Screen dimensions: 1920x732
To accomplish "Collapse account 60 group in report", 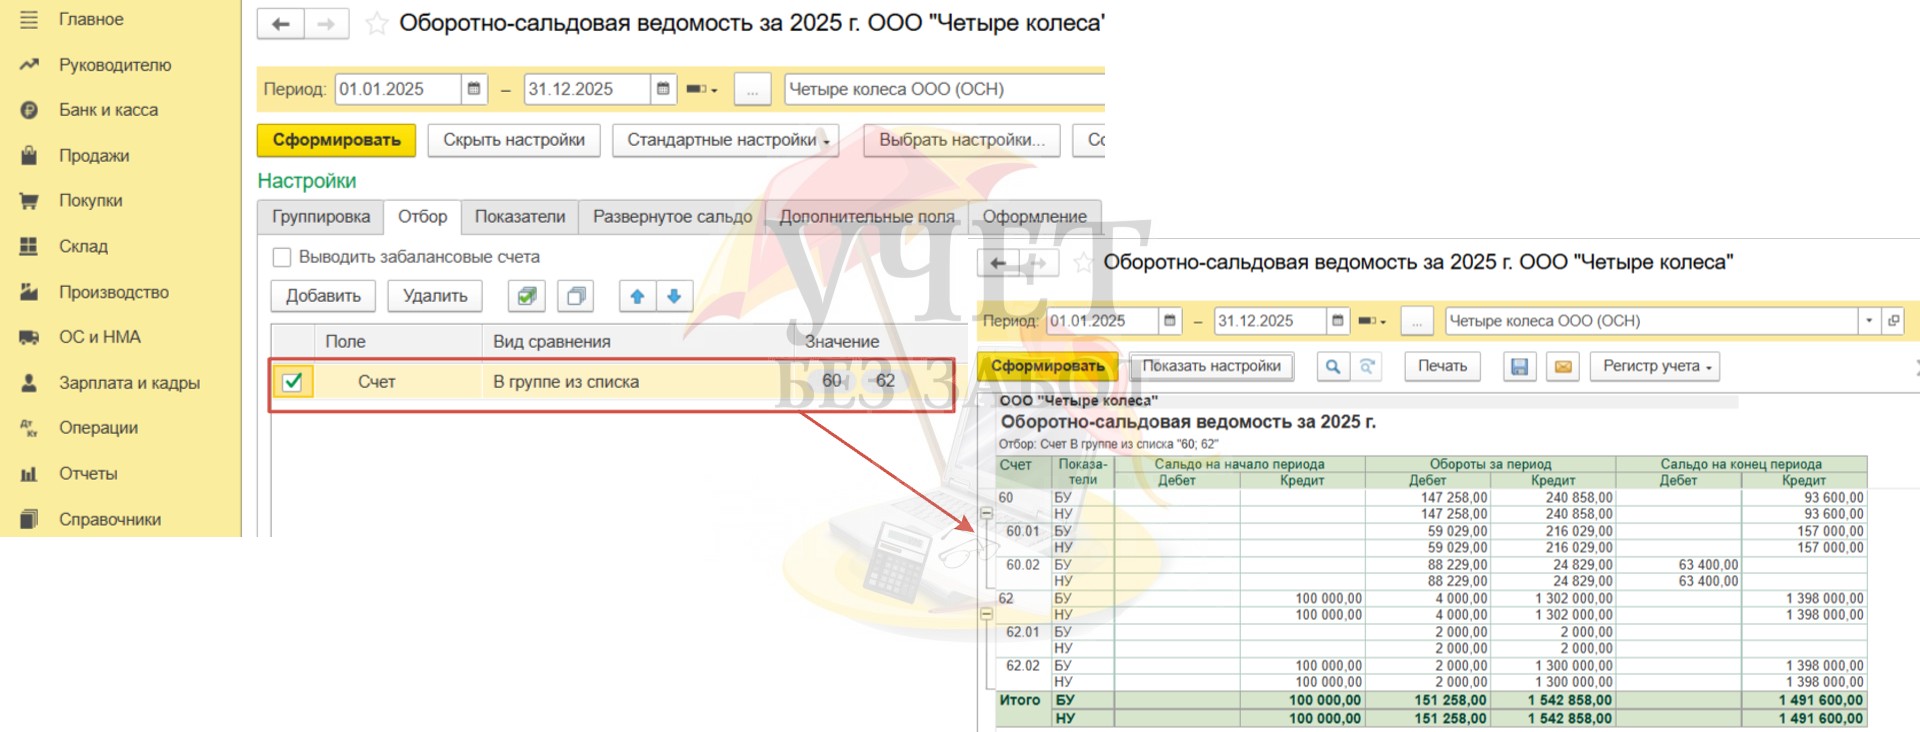I will (x=986, y=513).
